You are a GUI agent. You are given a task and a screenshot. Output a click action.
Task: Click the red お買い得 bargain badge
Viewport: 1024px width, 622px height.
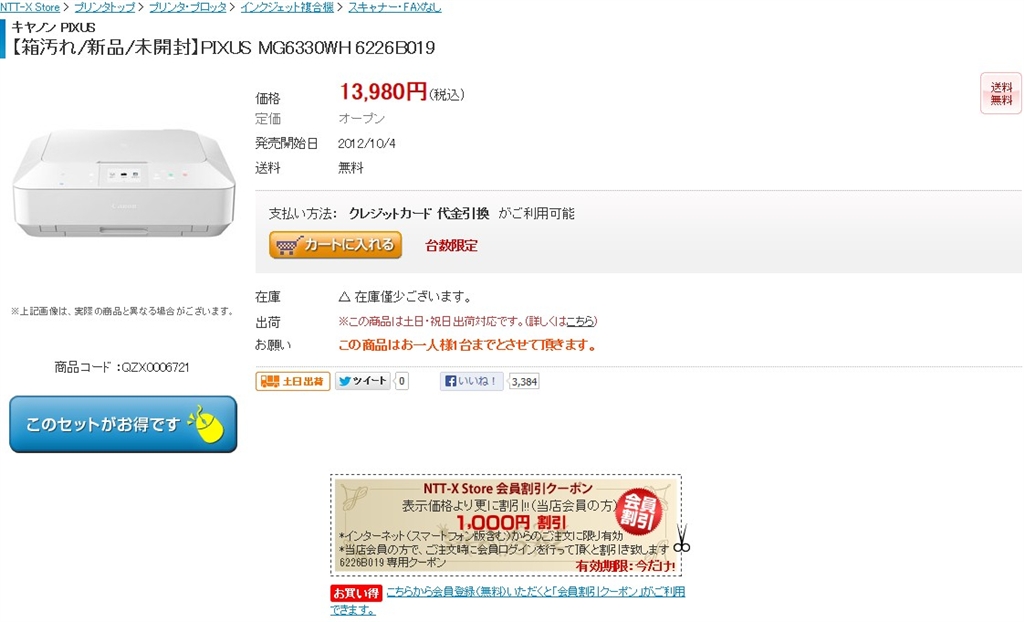coord(356,593)
